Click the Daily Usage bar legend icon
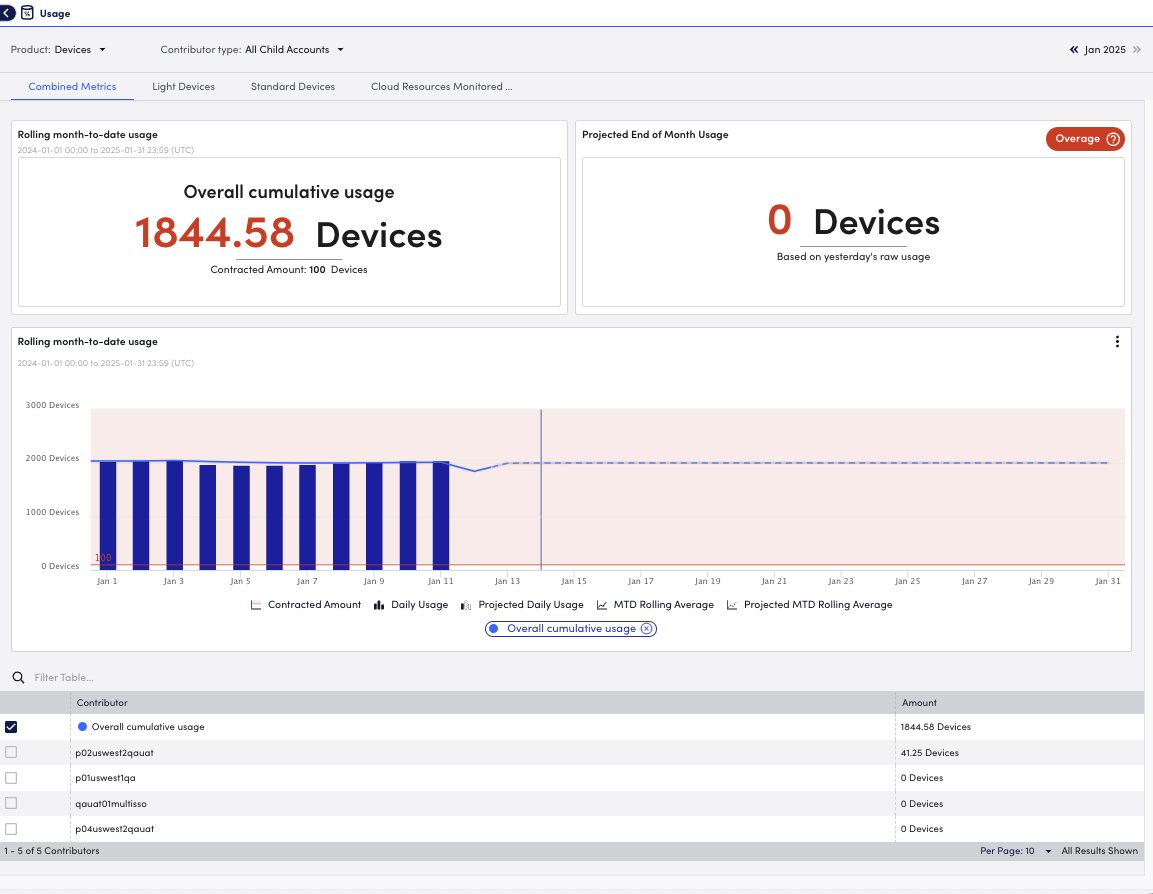Image resolution: width=1153 pixels, height=894 pixels. tap(379, 605)
